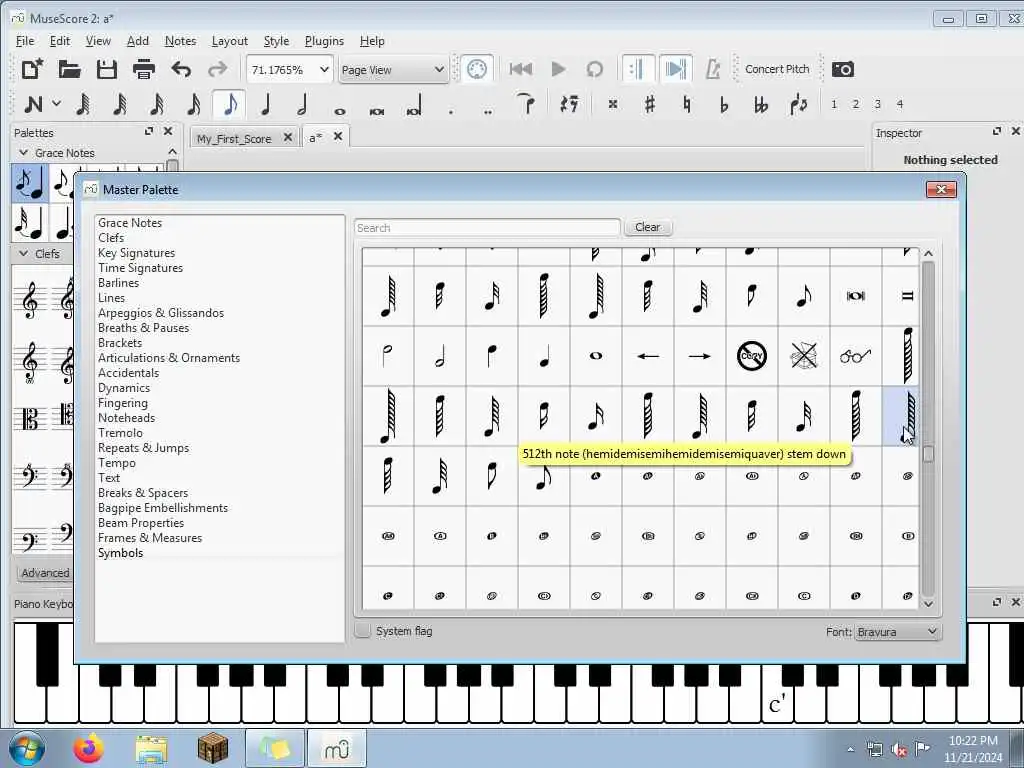Flip note stem direction
Screen dimensions: 1024x768
pos(798,104)
